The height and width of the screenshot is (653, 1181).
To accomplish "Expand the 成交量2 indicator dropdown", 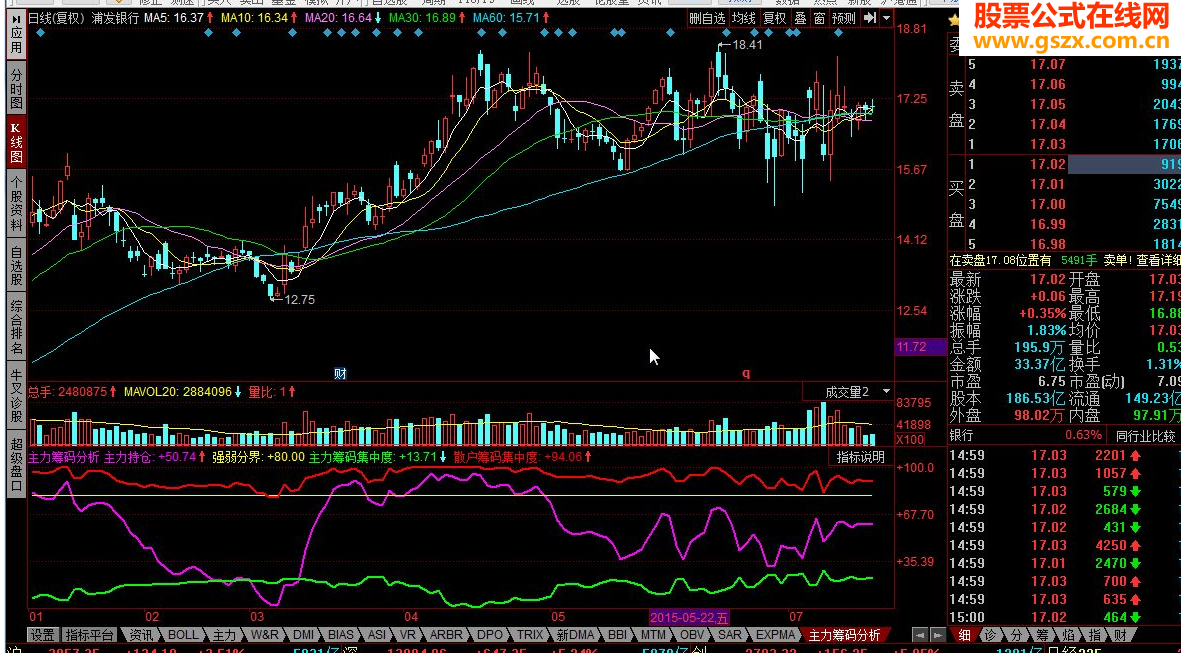I will [886, 392].
